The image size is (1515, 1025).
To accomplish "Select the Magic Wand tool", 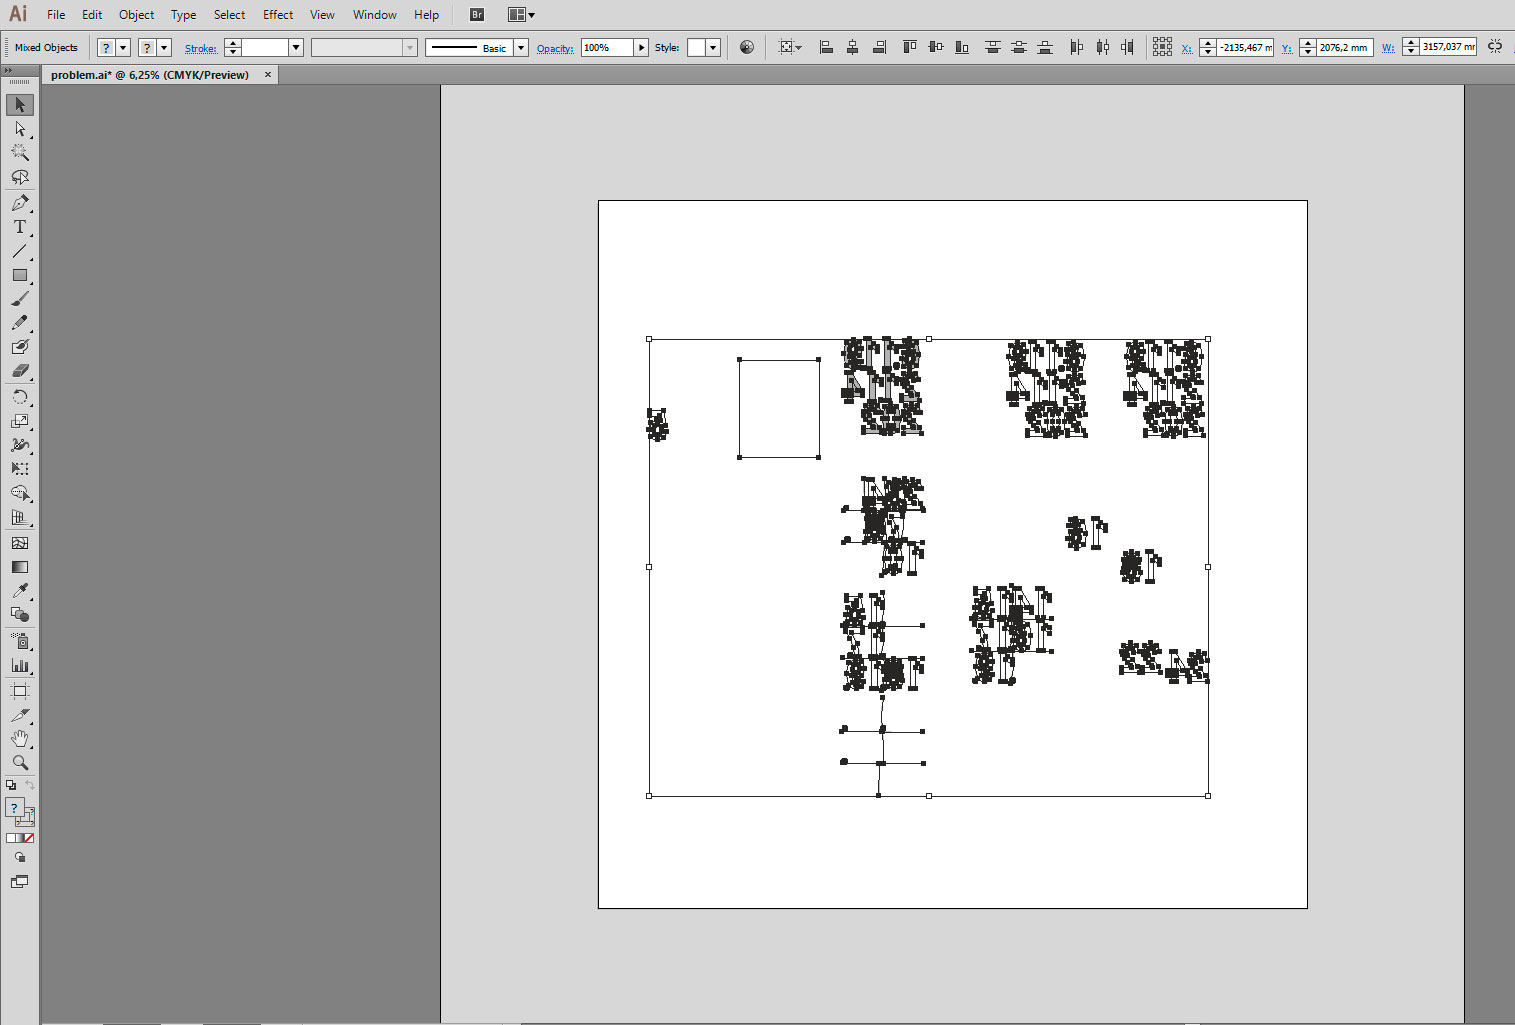I will click(20, 153).
